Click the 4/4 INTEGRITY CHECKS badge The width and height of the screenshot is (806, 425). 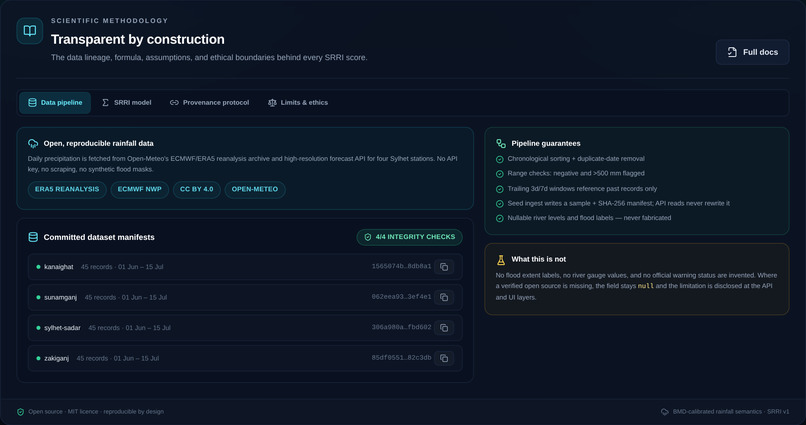[x=409, y=237]
